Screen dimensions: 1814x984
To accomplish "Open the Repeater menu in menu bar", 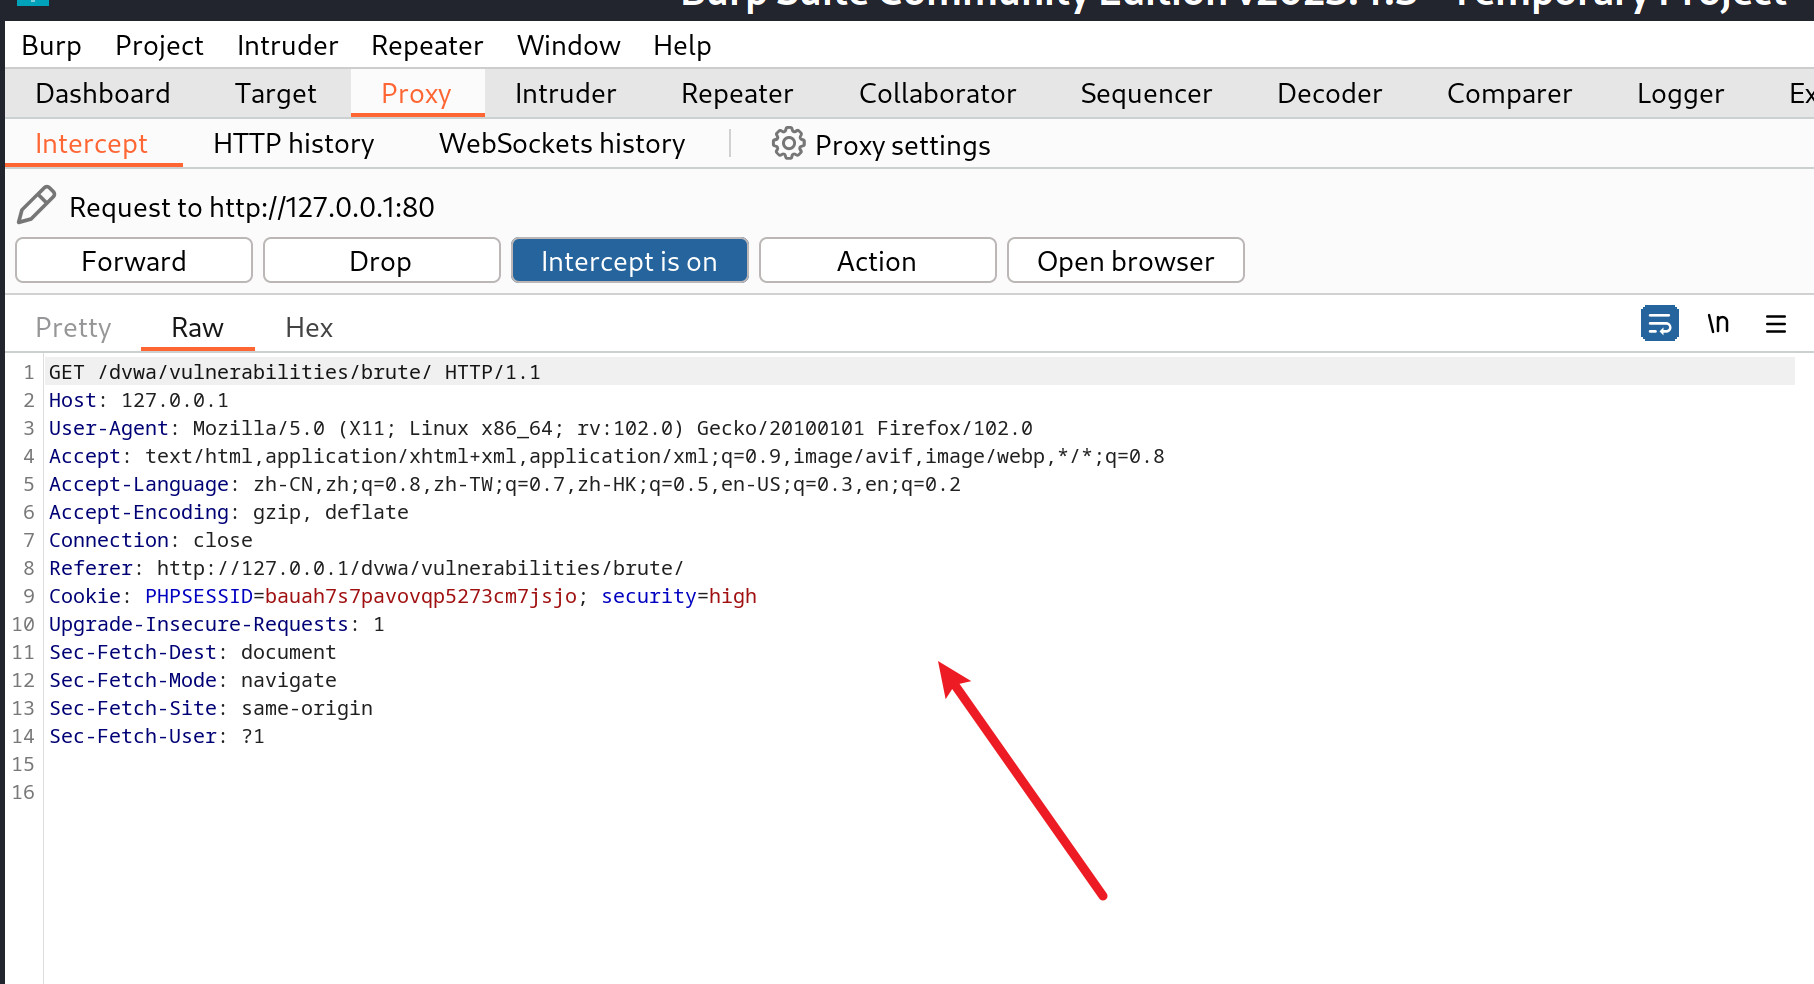I will (427, 46).
